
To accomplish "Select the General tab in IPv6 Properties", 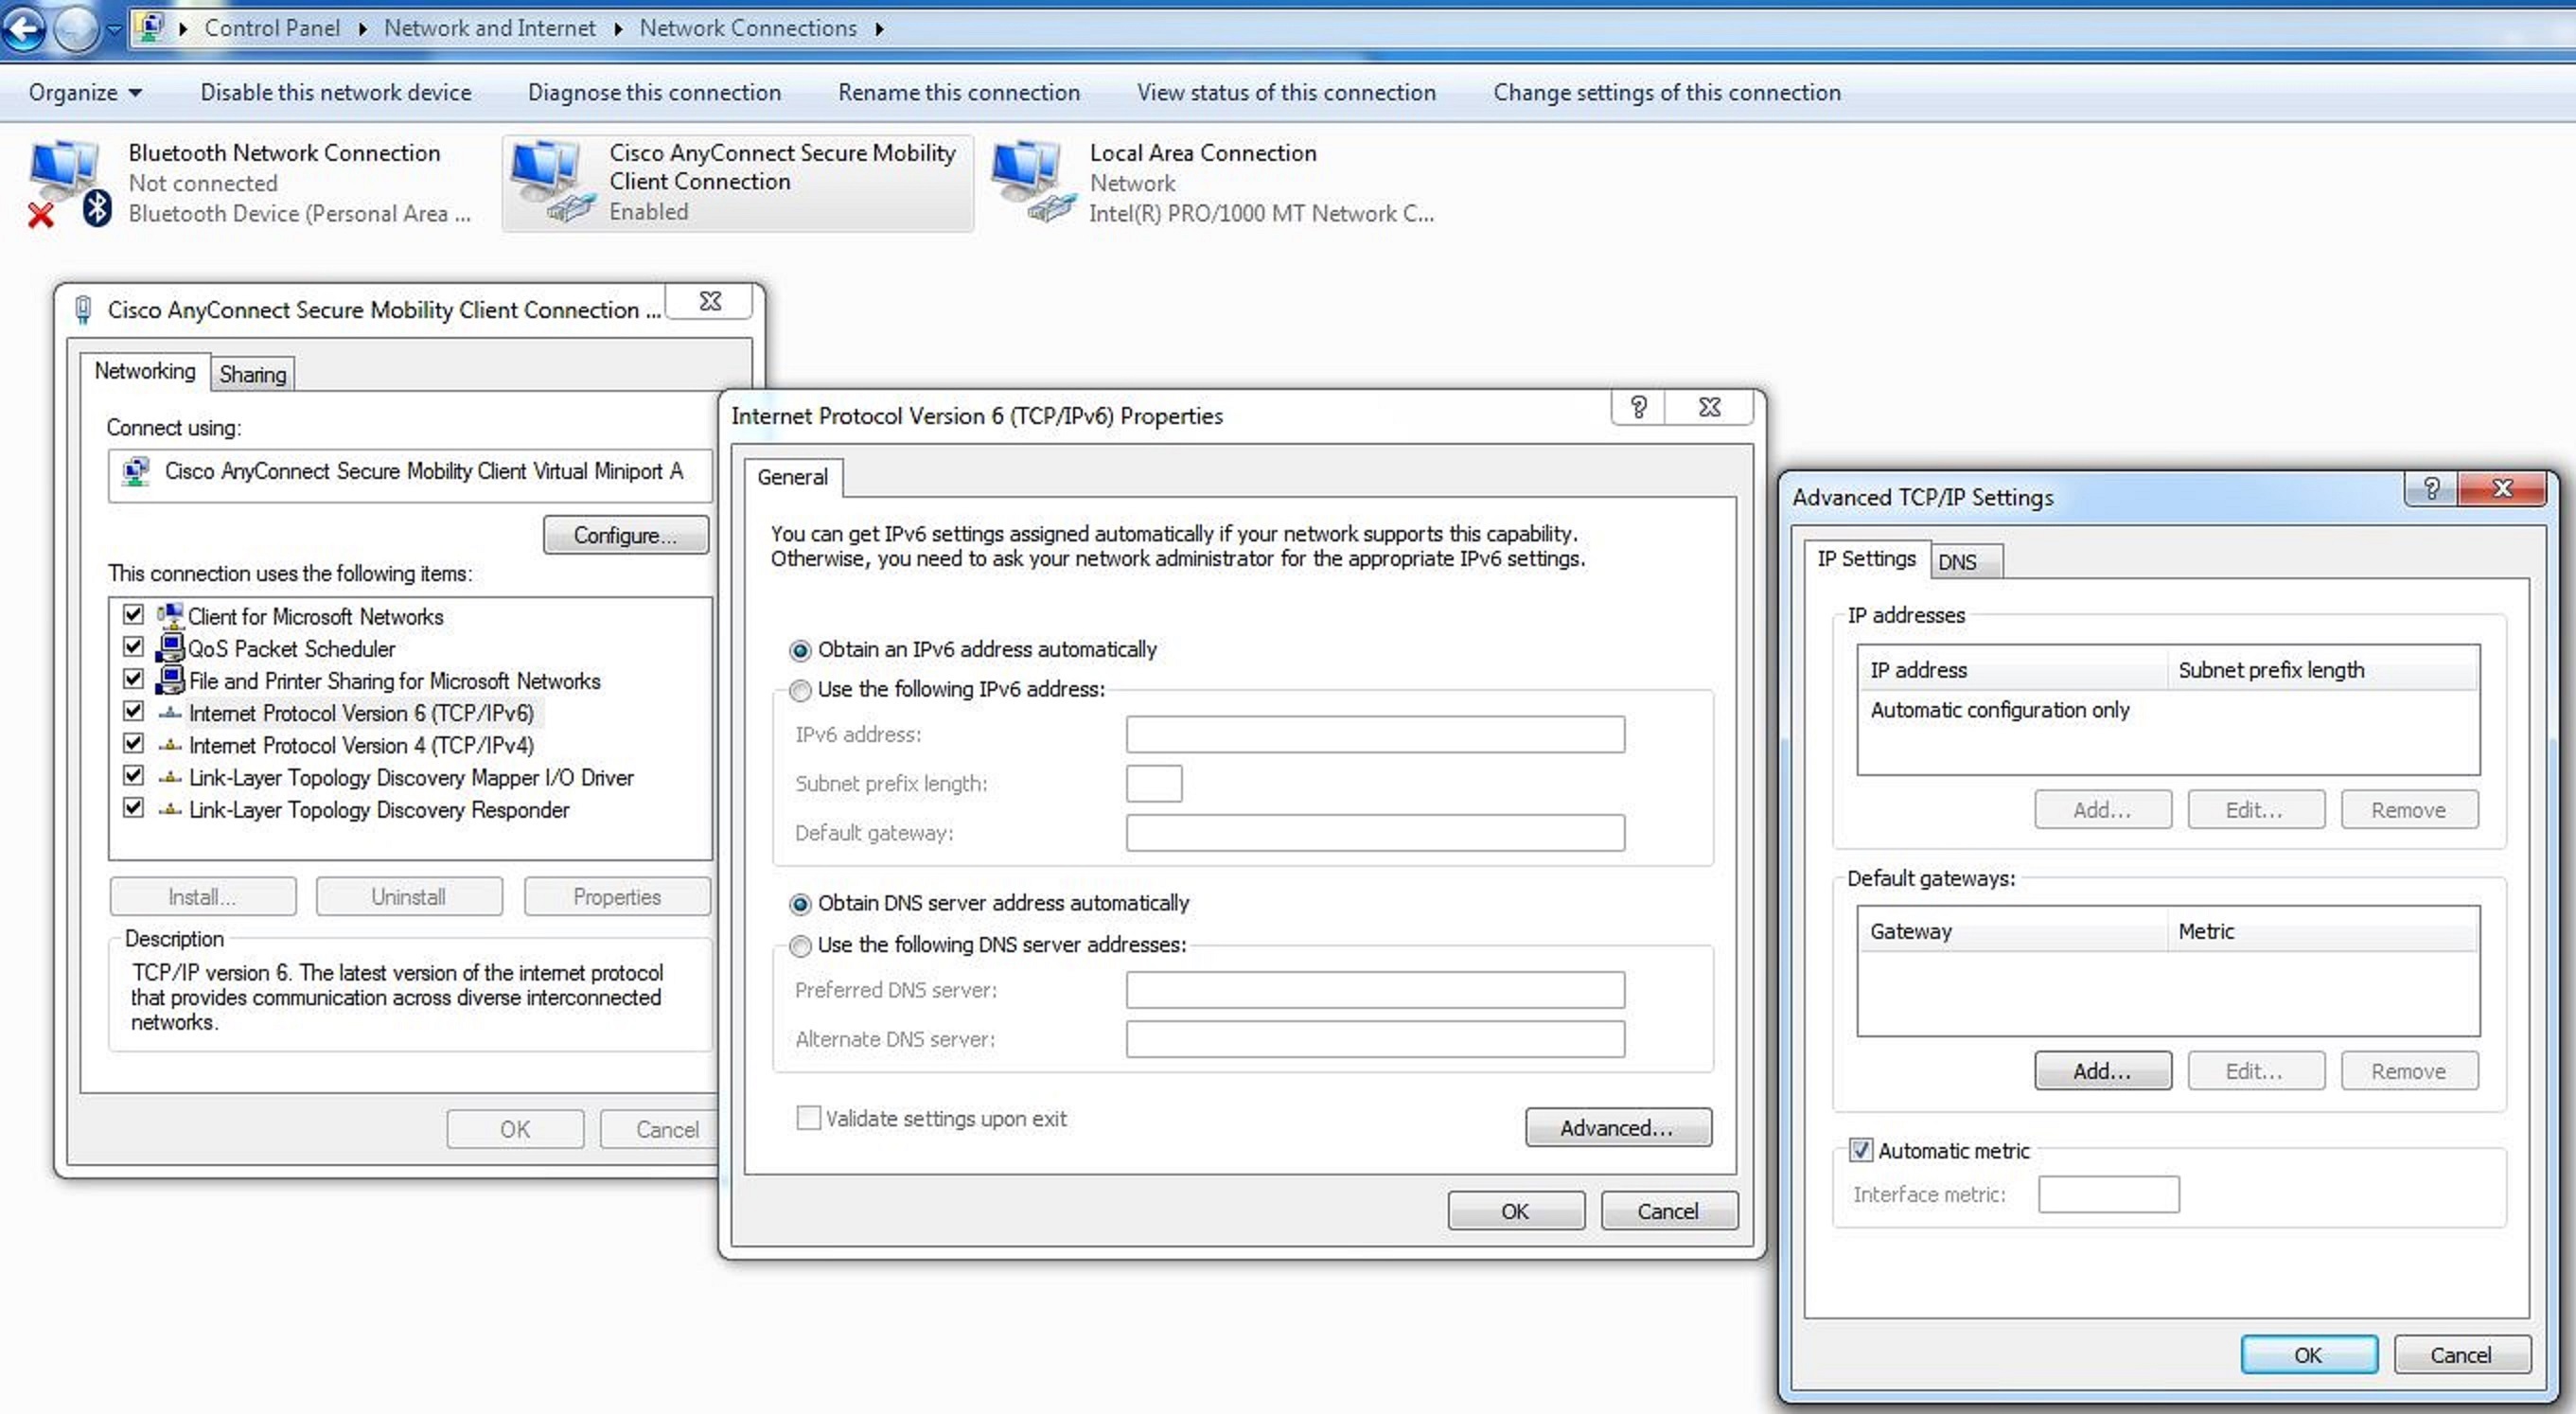I will click(x=792, y=477).
